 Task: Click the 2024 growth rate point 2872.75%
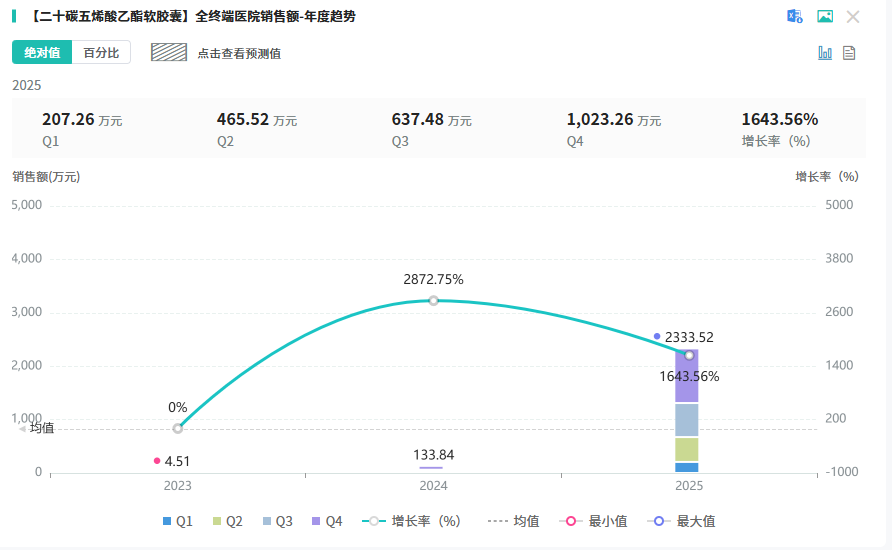(x=433, y=300)
